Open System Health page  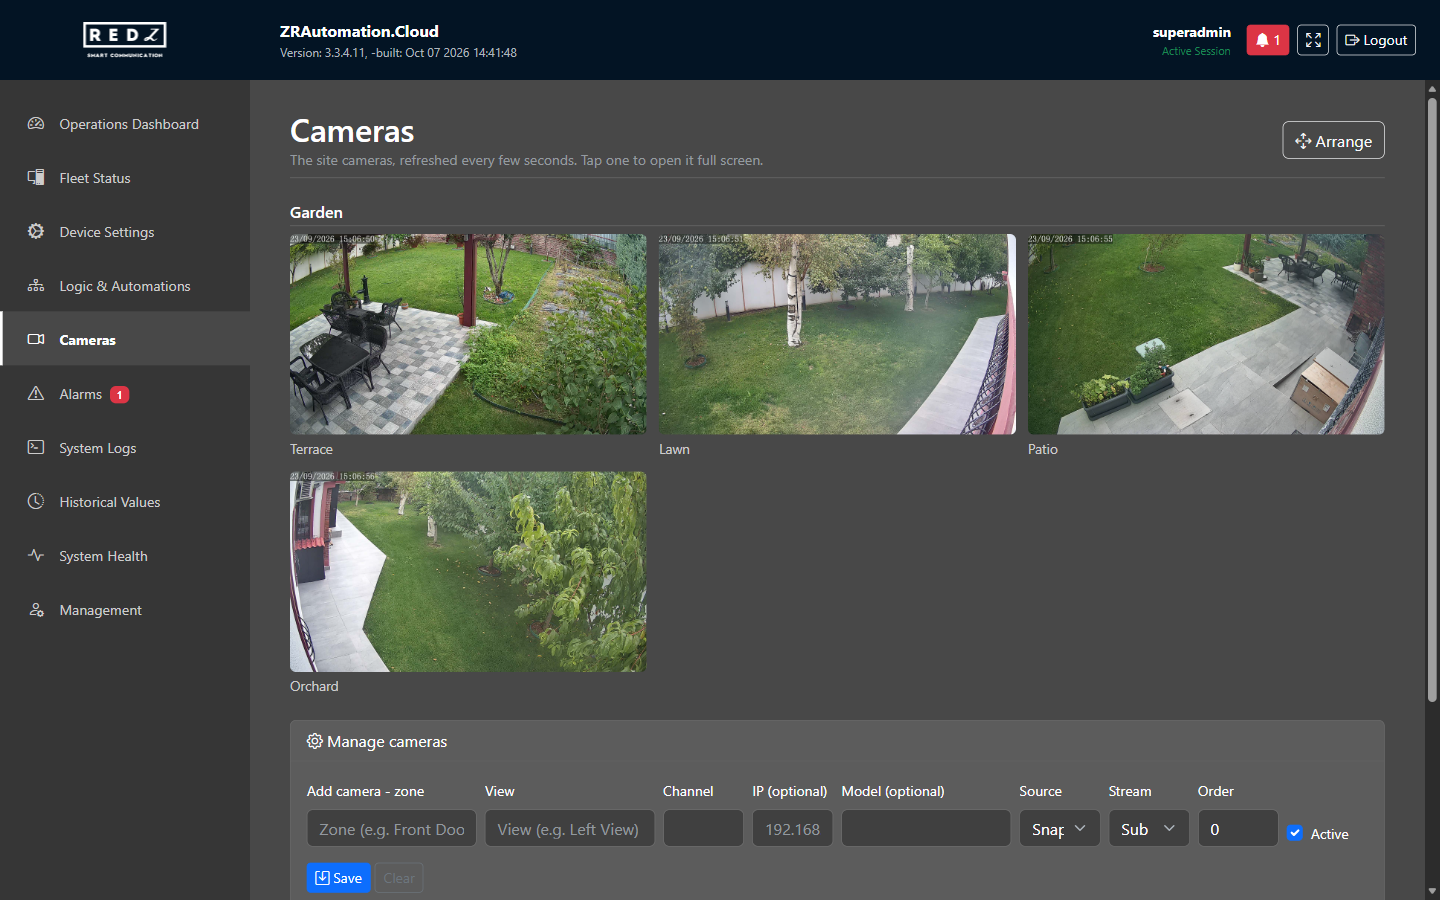pyautogui.click(x=125, y=556)
